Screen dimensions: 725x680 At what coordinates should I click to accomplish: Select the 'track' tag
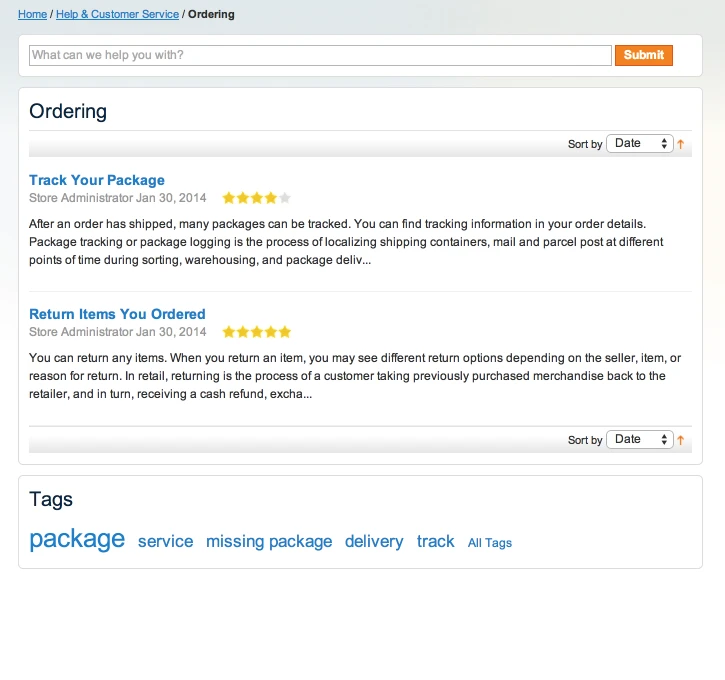(x=435, y=541)
